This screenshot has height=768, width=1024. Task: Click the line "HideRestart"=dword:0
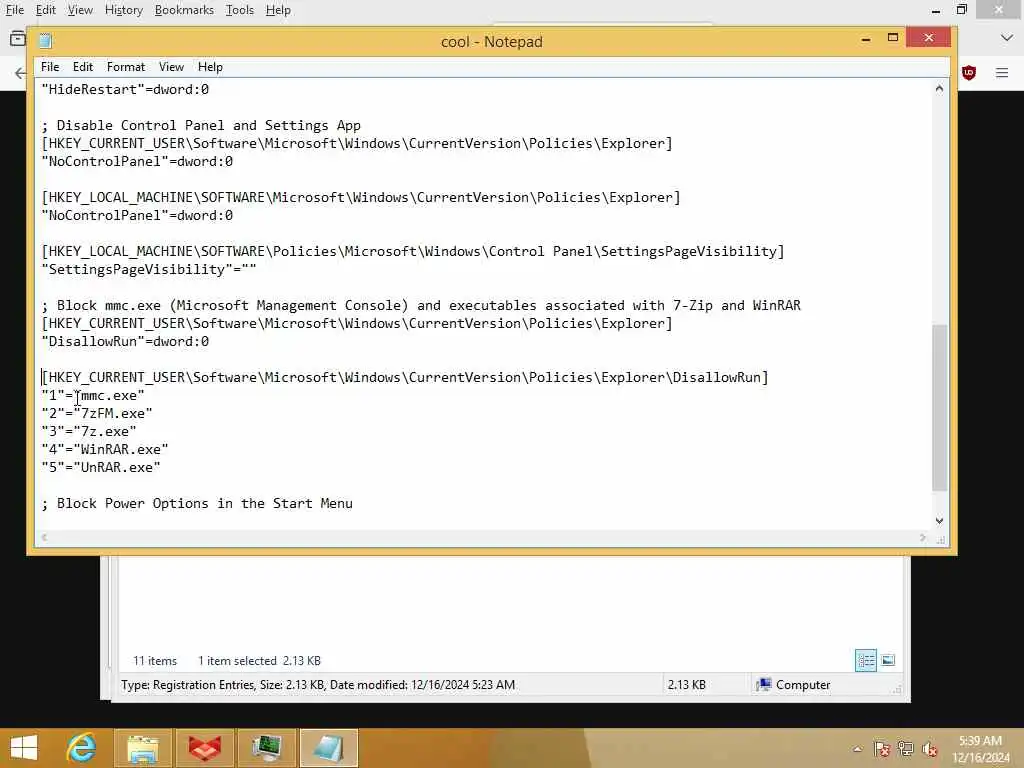(125, 89)
